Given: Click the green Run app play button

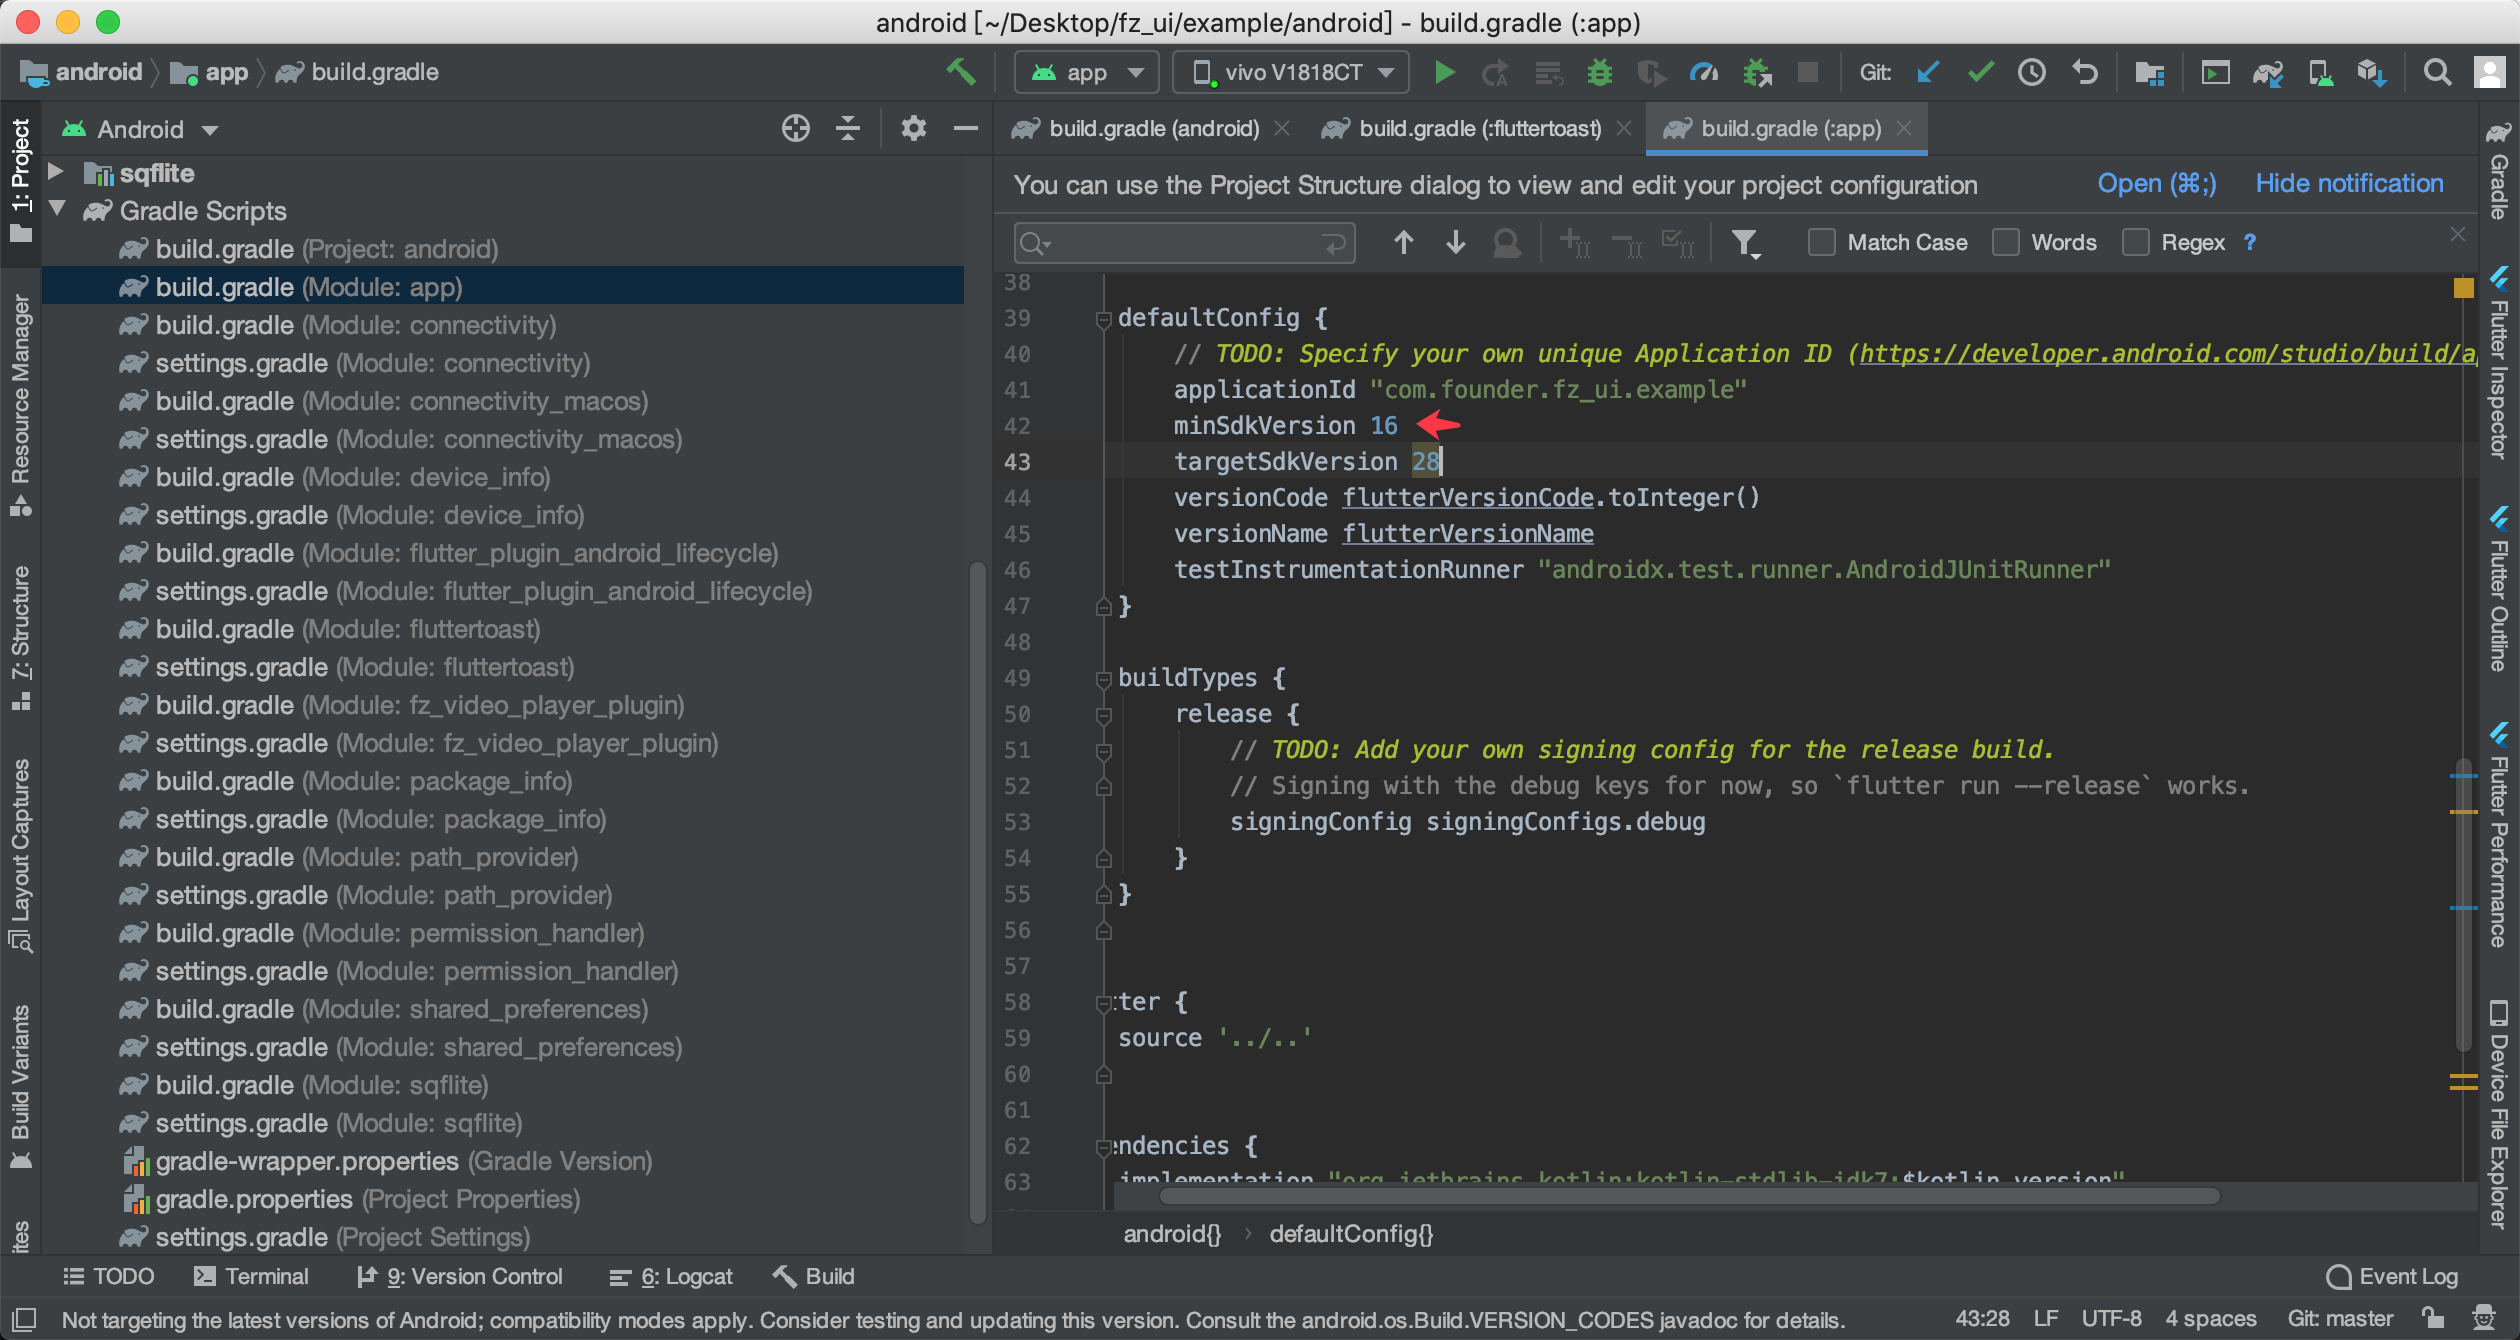Looking at the screenshot, I should click(x=1443, y=72).
